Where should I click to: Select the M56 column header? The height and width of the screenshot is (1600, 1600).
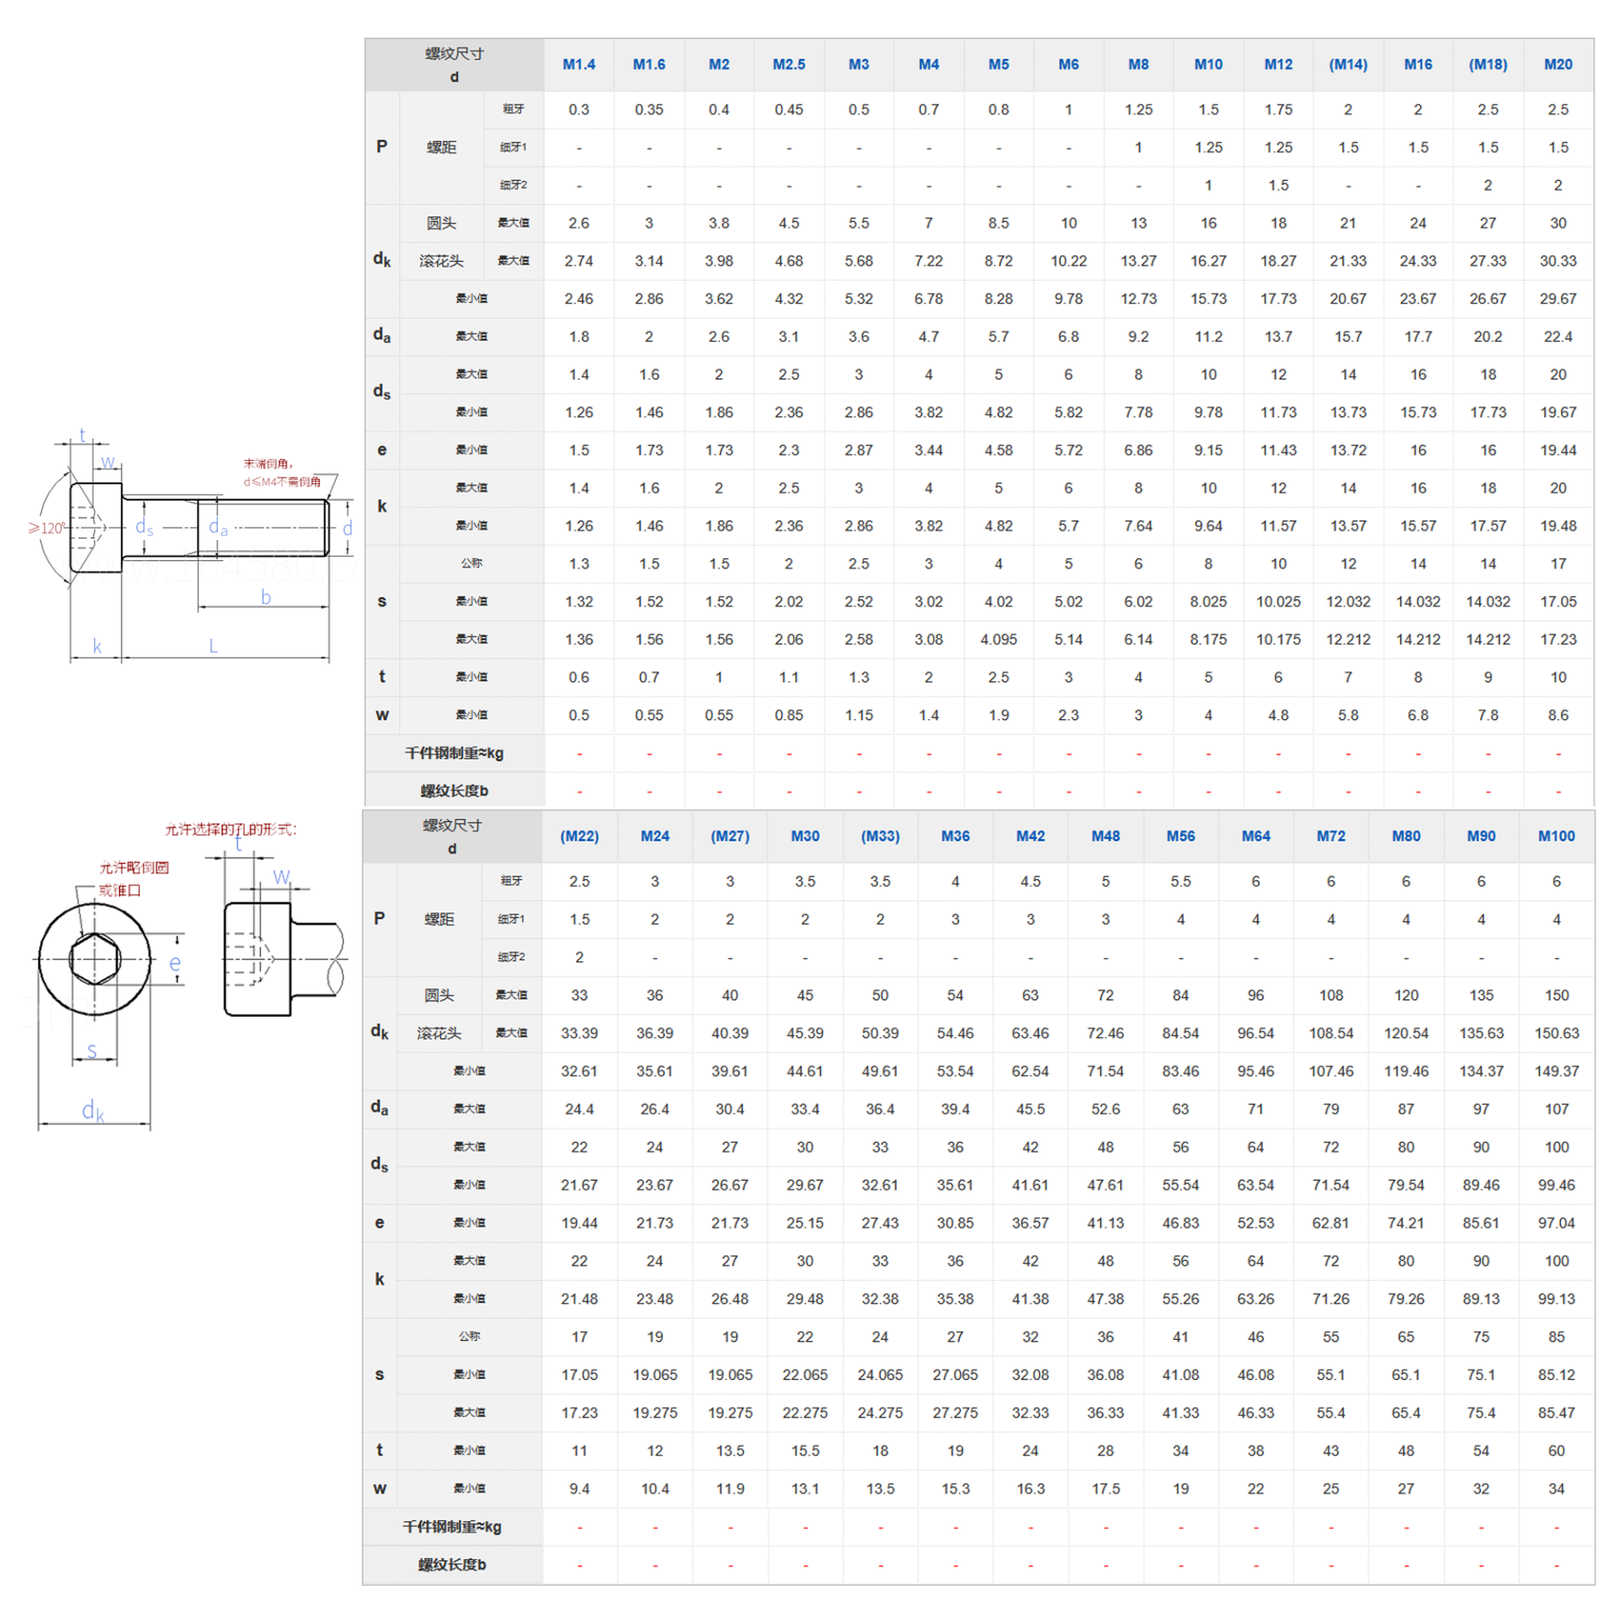click(1180, 836)
